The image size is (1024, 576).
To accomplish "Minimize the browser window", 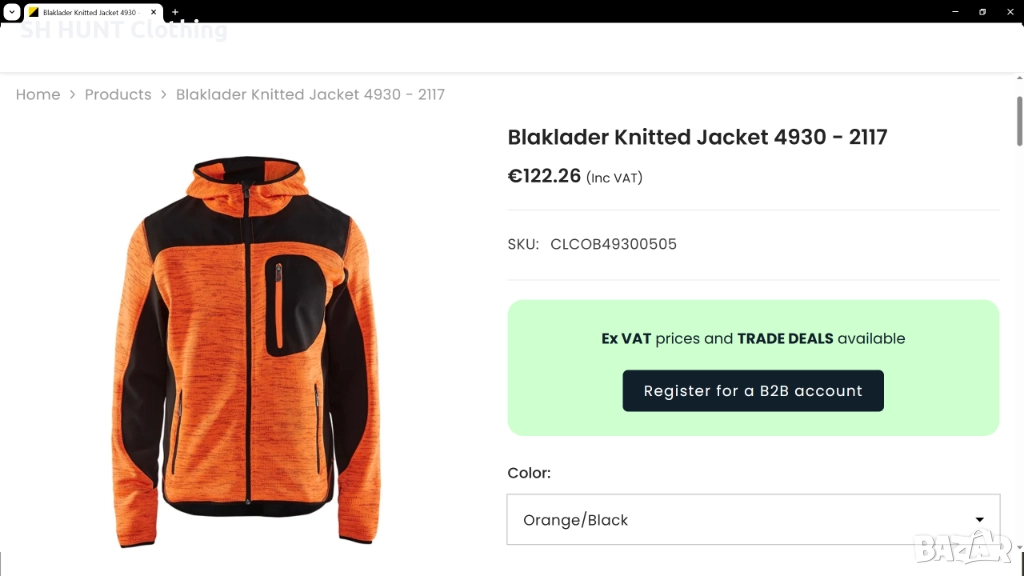I will (x=954, y=12).
